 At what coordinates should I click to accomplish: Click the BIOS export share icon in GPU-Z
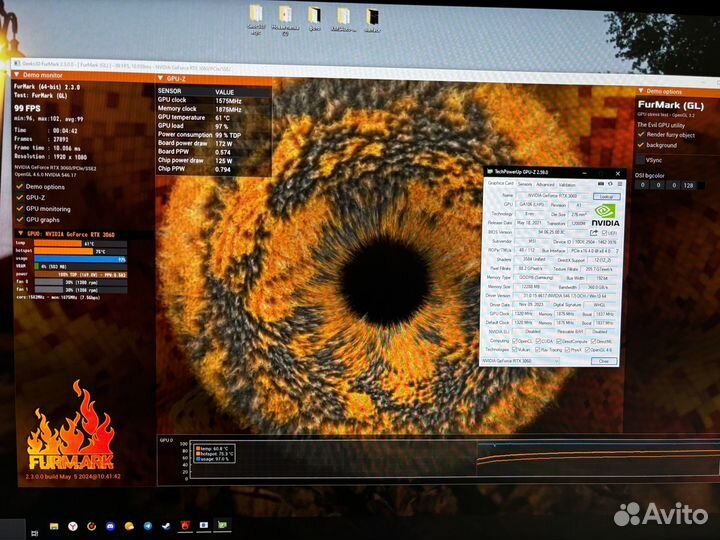tap(594, 233)
